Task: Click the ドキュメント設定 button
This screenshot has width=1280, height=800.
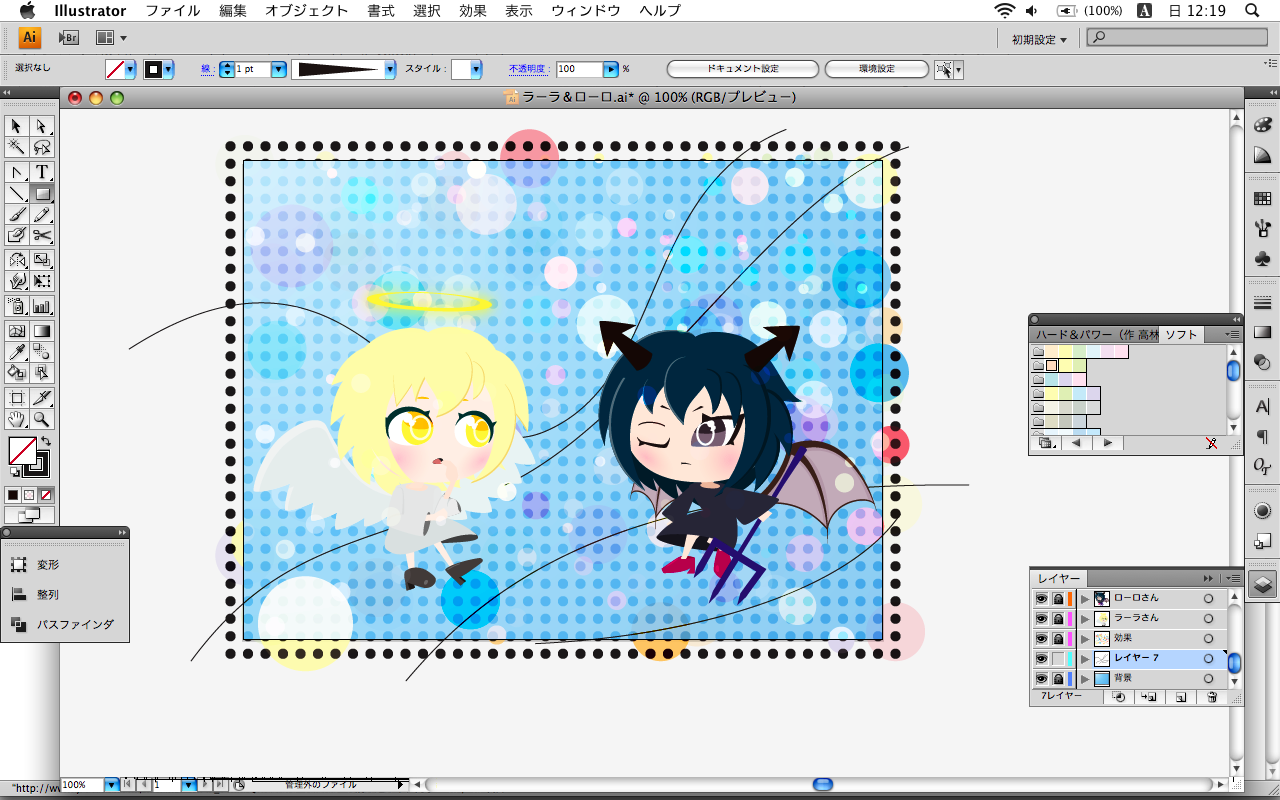Action: [742, 69]
